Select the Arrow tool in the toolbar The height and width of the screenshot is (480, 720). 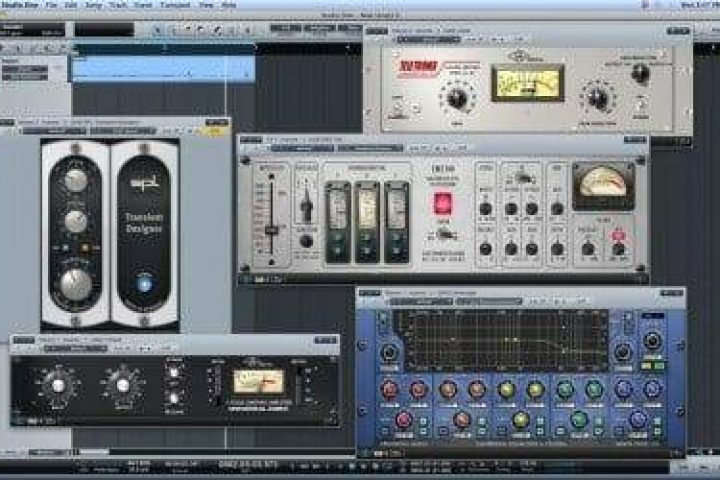tap(157, 30)
